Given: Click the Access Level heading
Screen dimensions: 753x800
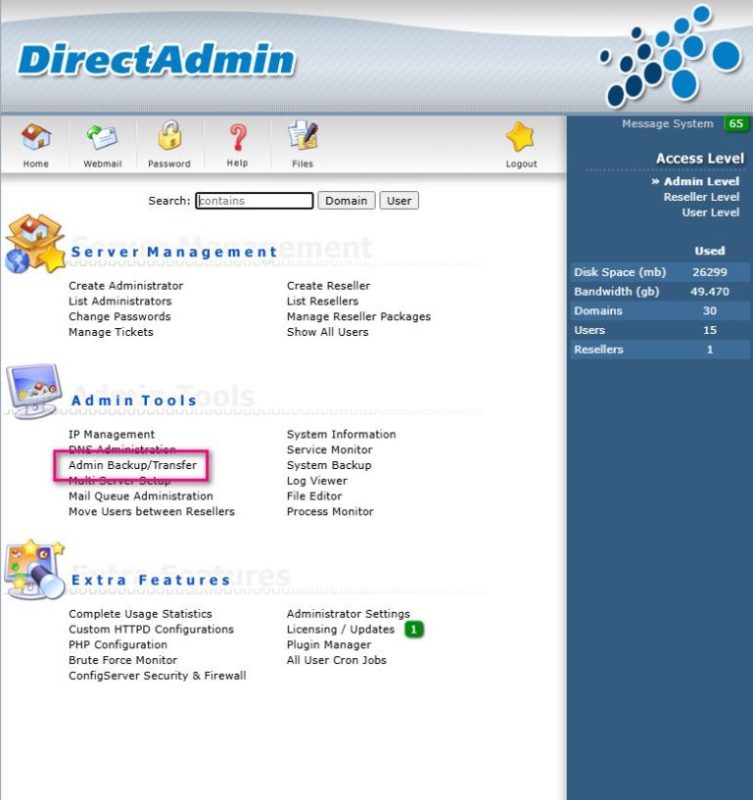Looking at the screenshot, I should (699, 158).
